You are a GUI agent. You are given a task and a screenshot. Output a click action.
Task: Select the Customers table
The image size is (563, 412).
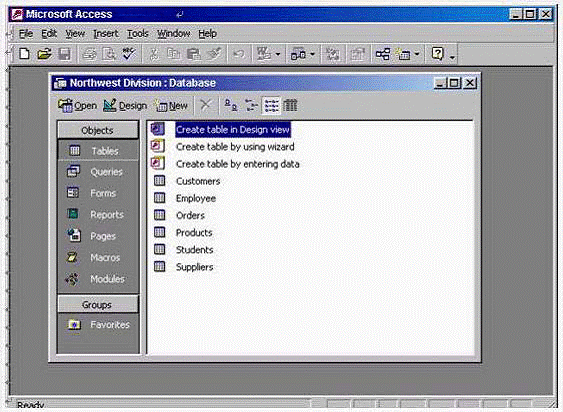coord(198,181)
